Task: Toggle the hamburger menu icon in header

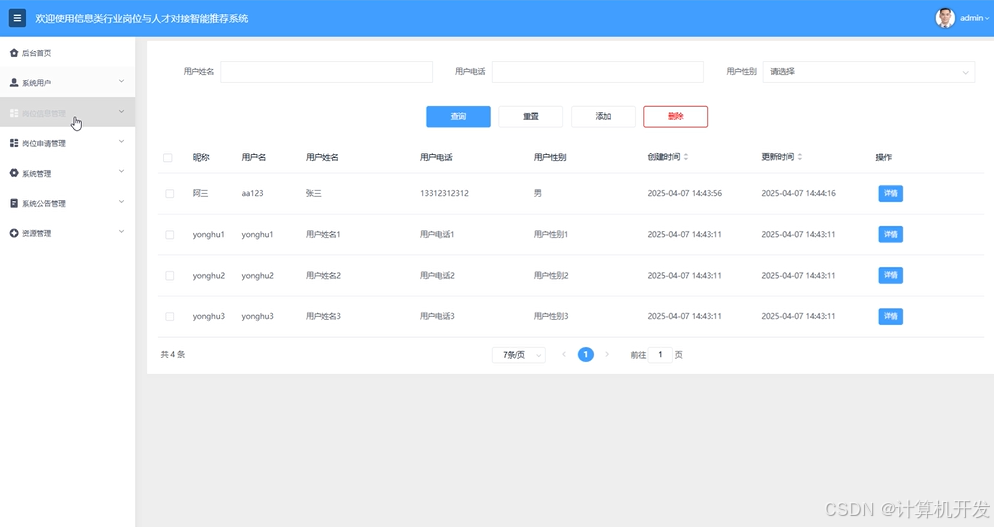Action: [x=17, y=18]
